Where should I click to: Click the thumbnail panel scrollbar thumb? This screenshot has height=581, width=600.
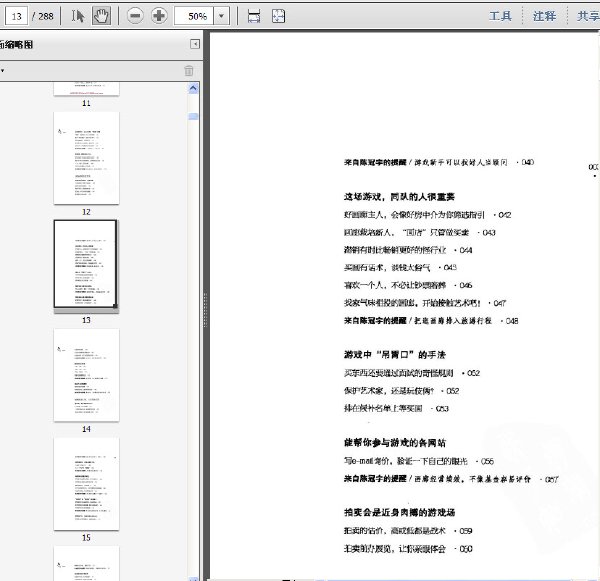(x=193, y=116)
